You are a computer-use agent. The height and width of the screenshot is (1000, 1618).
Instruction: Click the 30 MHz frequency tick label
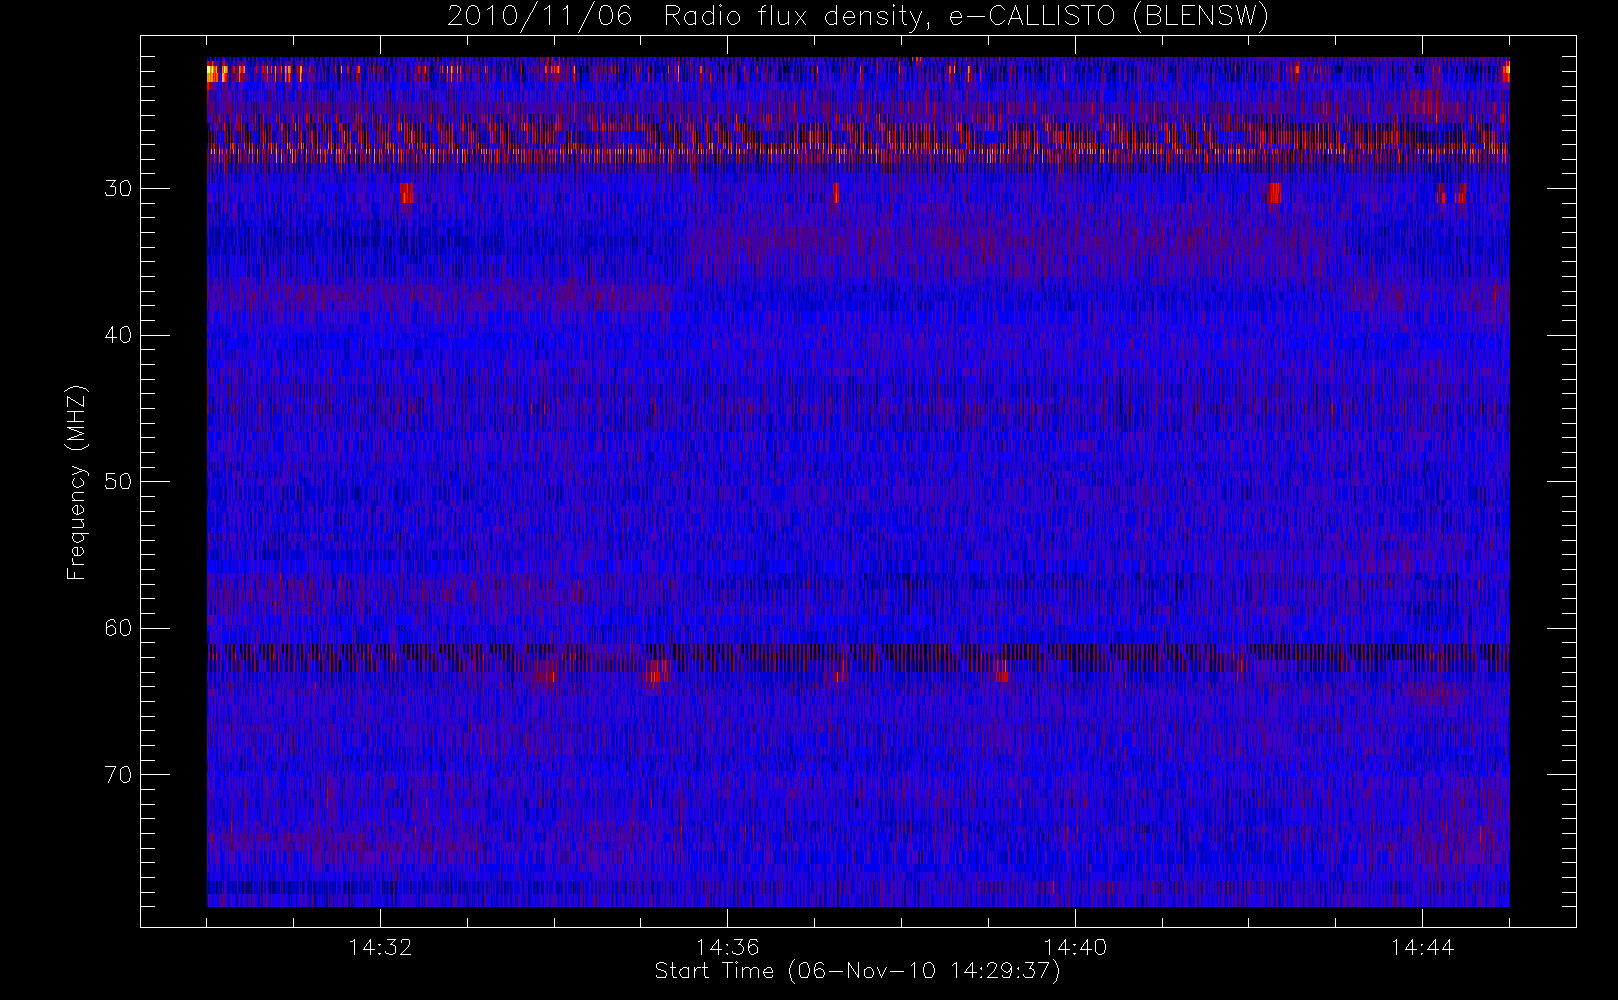point(118,189)
